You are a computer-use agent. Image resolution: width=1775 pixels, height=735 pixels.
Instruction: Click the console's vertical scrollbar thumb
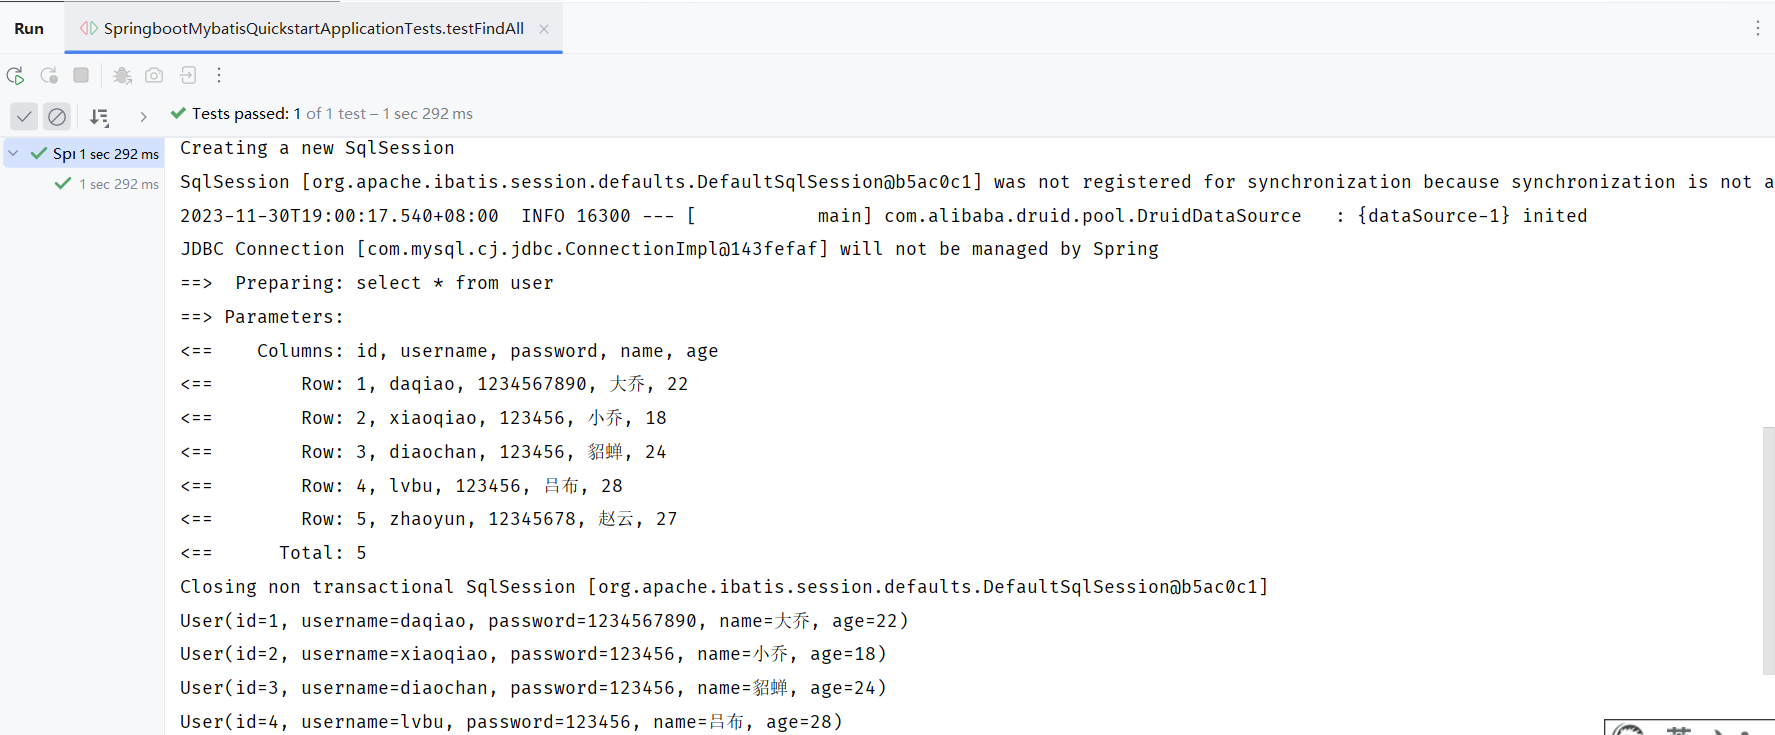pyautogui.click(x=1768, y=550)
